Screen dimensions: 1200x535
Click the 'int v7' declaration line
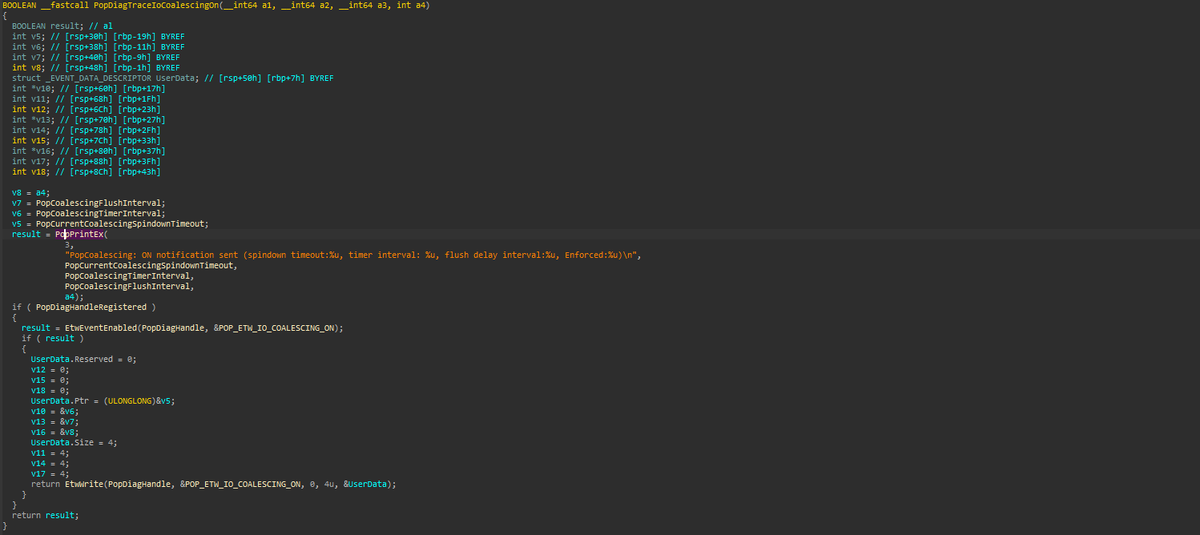pyautogui.click(x=96, y=56)
